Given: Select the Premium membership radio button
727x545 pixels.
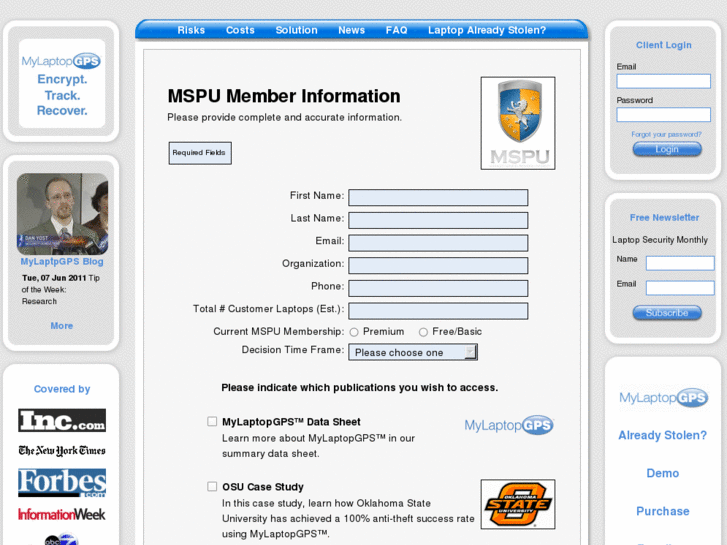Looking at the screenshot, I should 354,332.
